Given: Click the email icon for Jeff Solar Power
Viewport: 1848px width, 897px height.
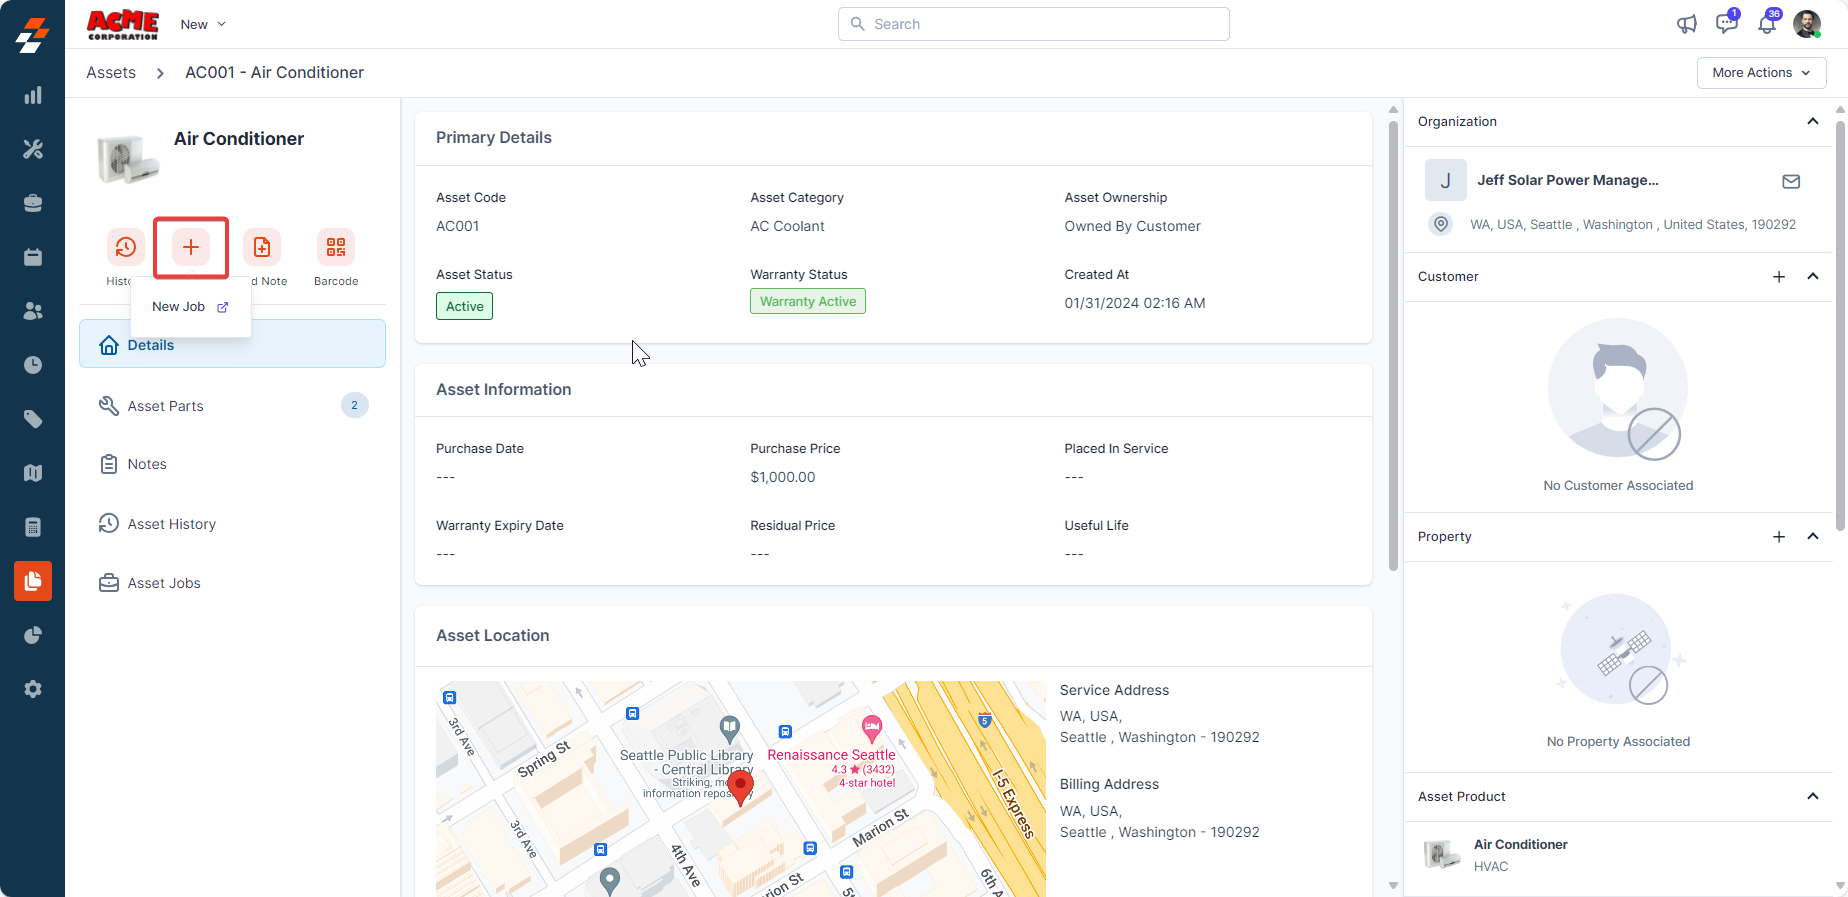Looking at the screenshot, I should 1791,181.
